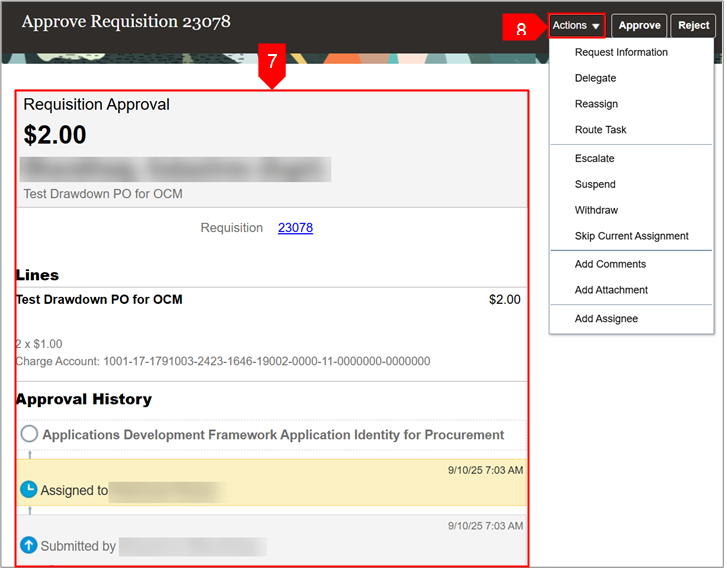Click the blue up-arrow Submitted by icon

coord(28,546)
